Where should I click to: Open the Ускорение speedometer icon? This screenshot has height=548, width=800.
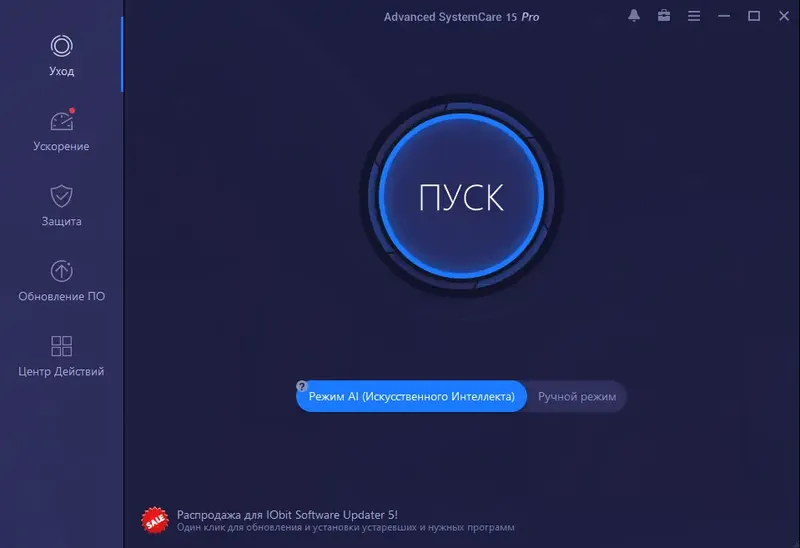click(x=62, y=121)
